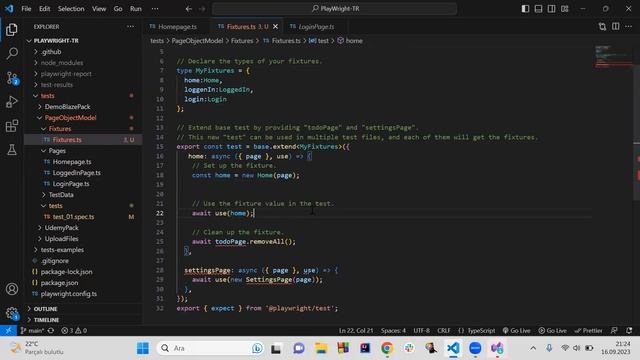The image size is (640, 360).
Task: Click the Prettier status bar item
Action: click(x=588, y=331)
